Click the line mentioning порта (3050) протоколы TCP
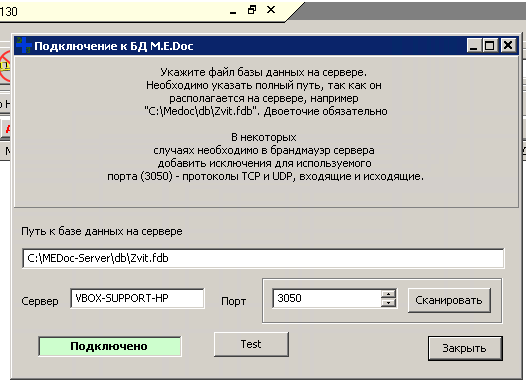 pyautogui.click(x=266, y=176)
